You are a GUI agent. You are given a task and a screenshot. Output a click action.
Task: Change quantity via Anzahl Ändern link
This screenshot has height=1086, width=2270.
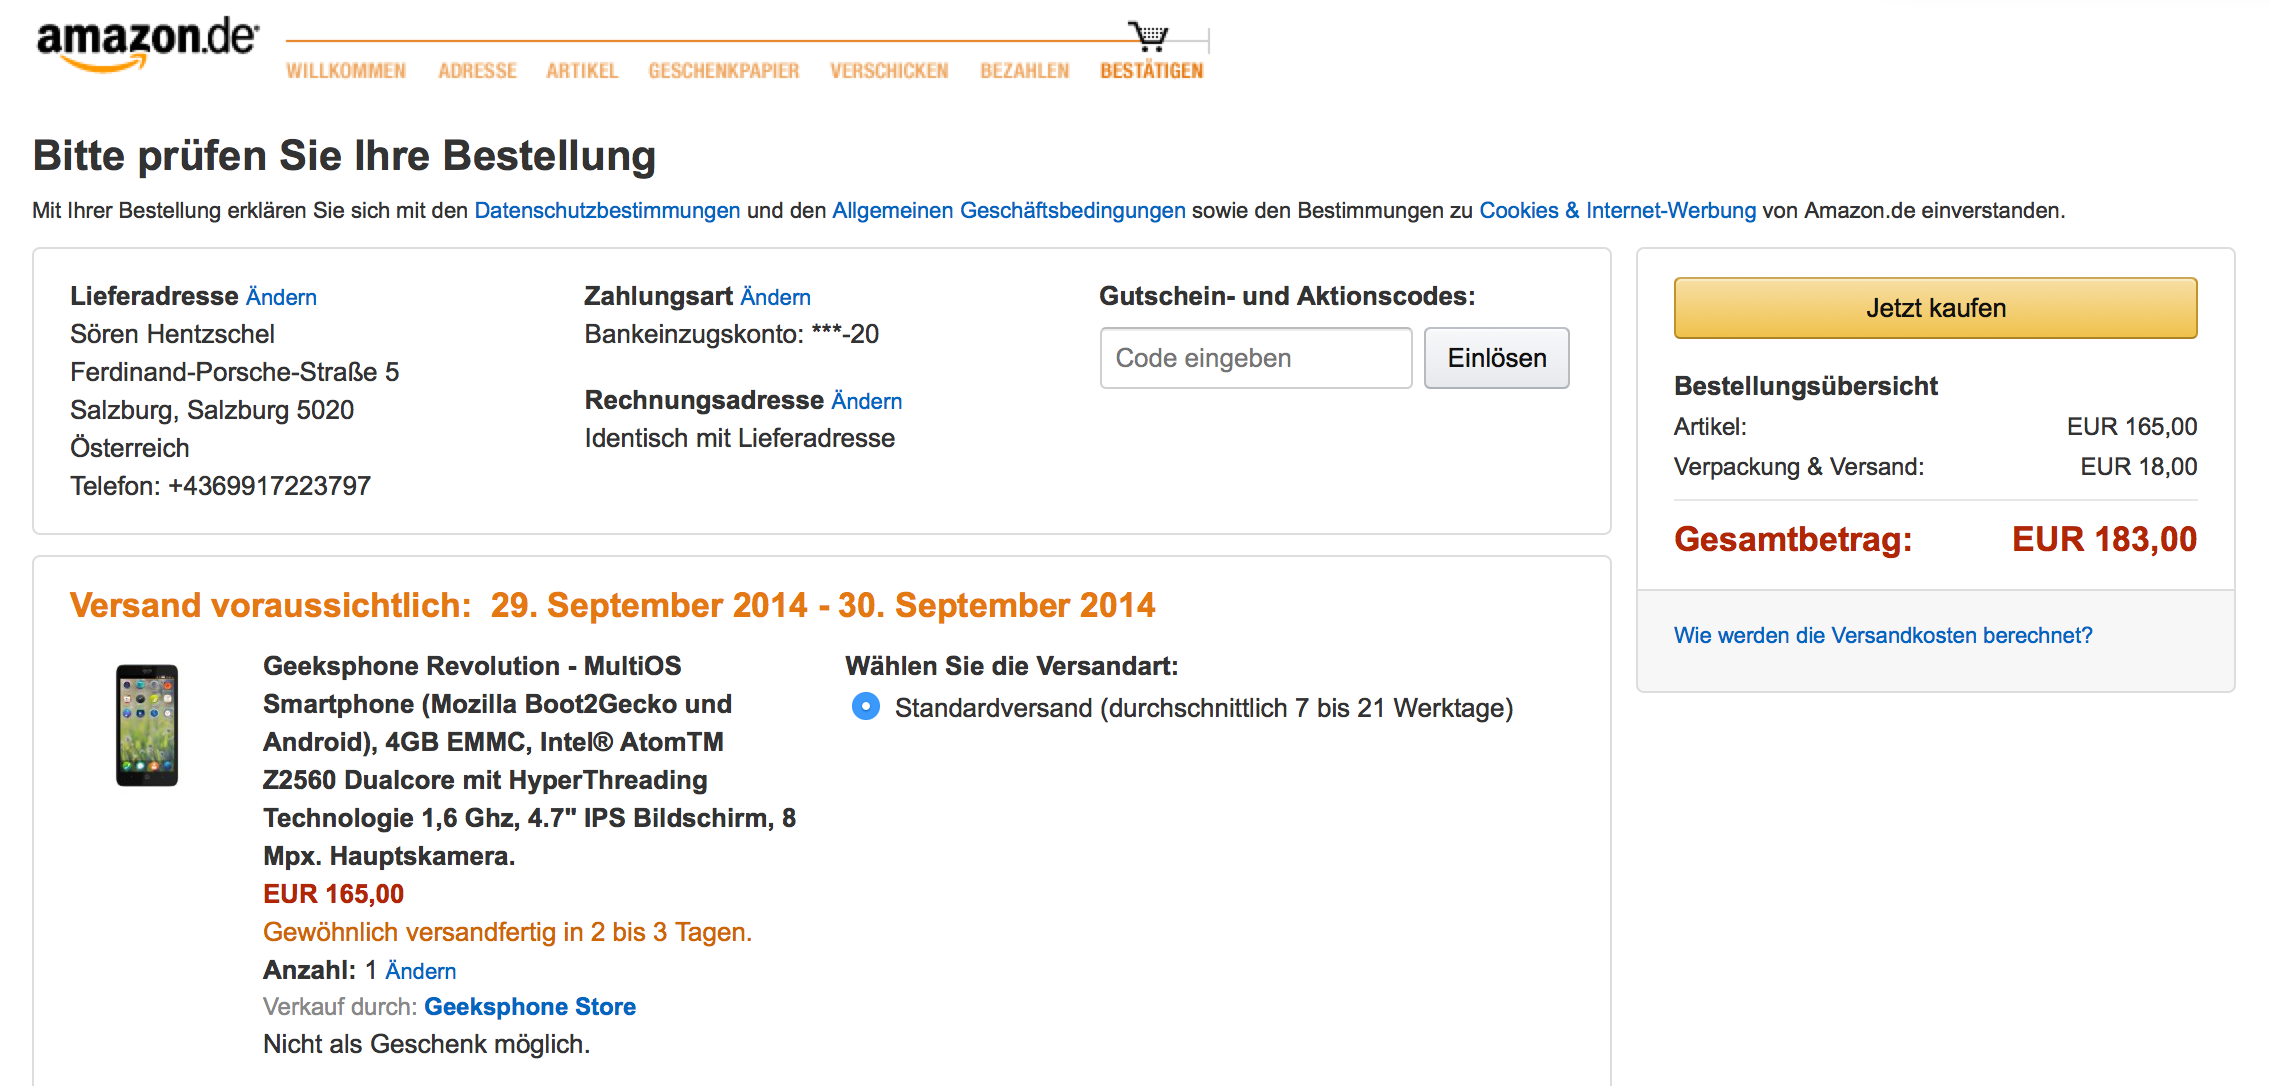pyautogui.click(x=420, y=971)
